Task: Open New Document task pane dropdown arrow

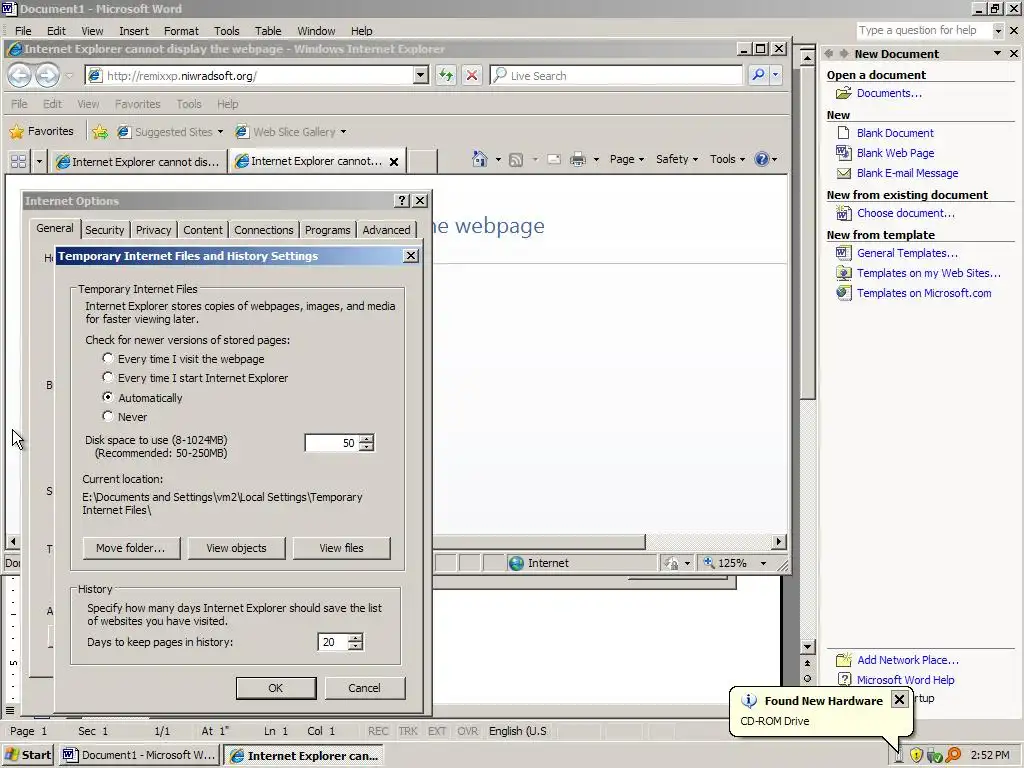Action: [x=997, y=54]
